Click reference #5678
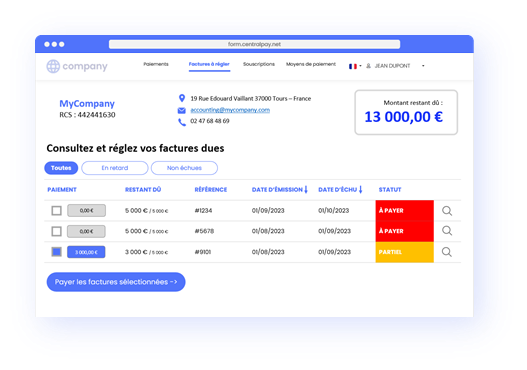 point(204,231)
